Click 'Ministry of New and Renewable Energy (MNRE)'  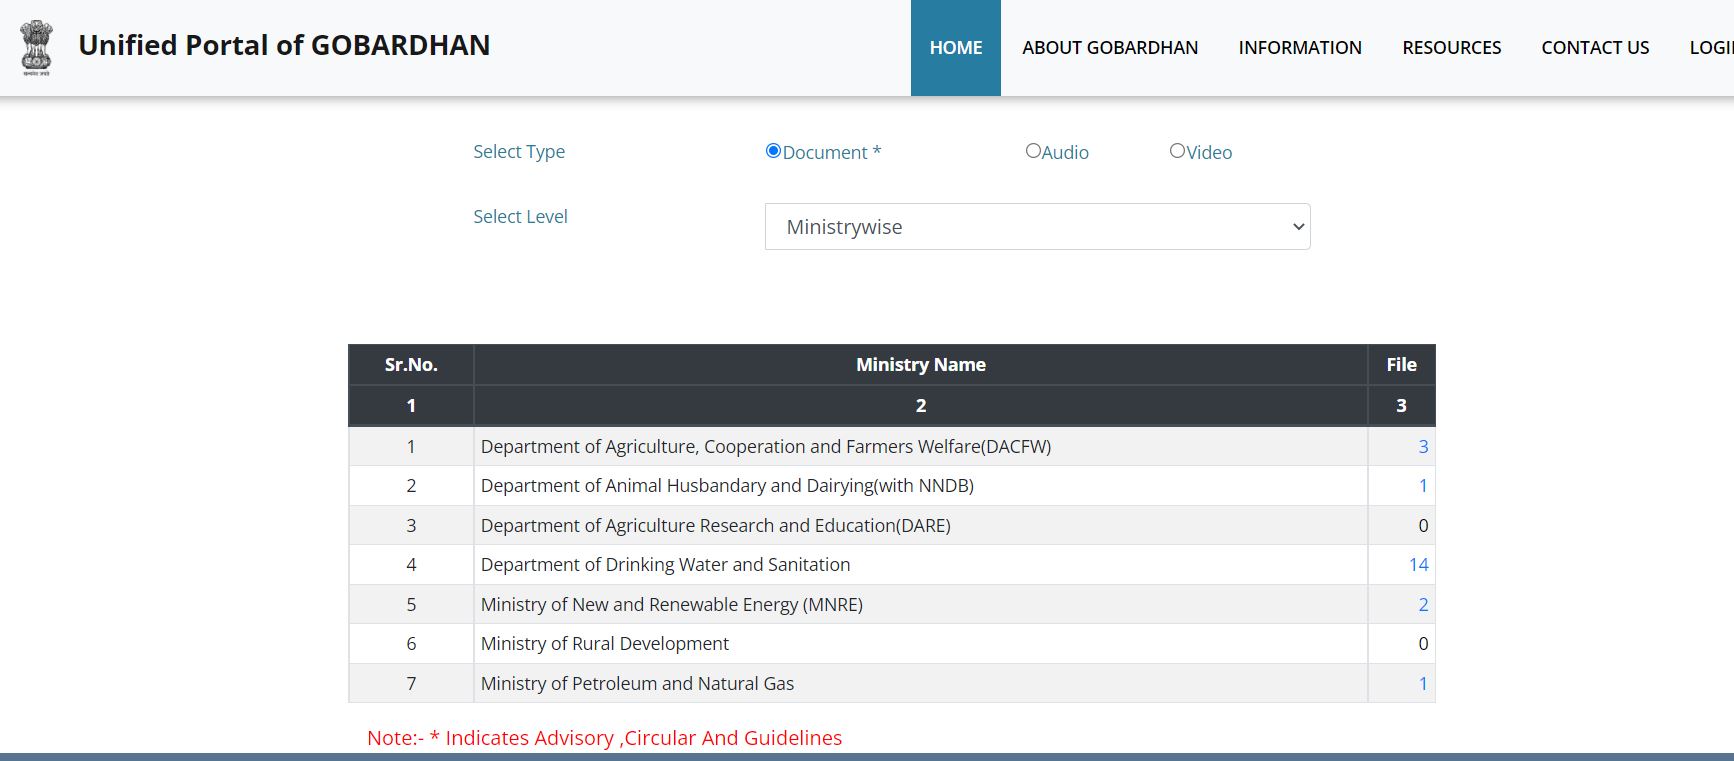pos(672,605)
